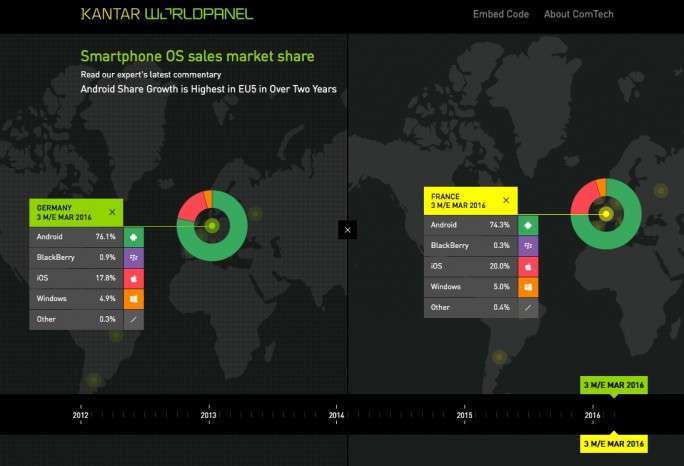Select the green 3 M/E MAR 2016 timeline marker
Image resolution: width=684 pixels, height=466 pixels.
pos(614,385)
